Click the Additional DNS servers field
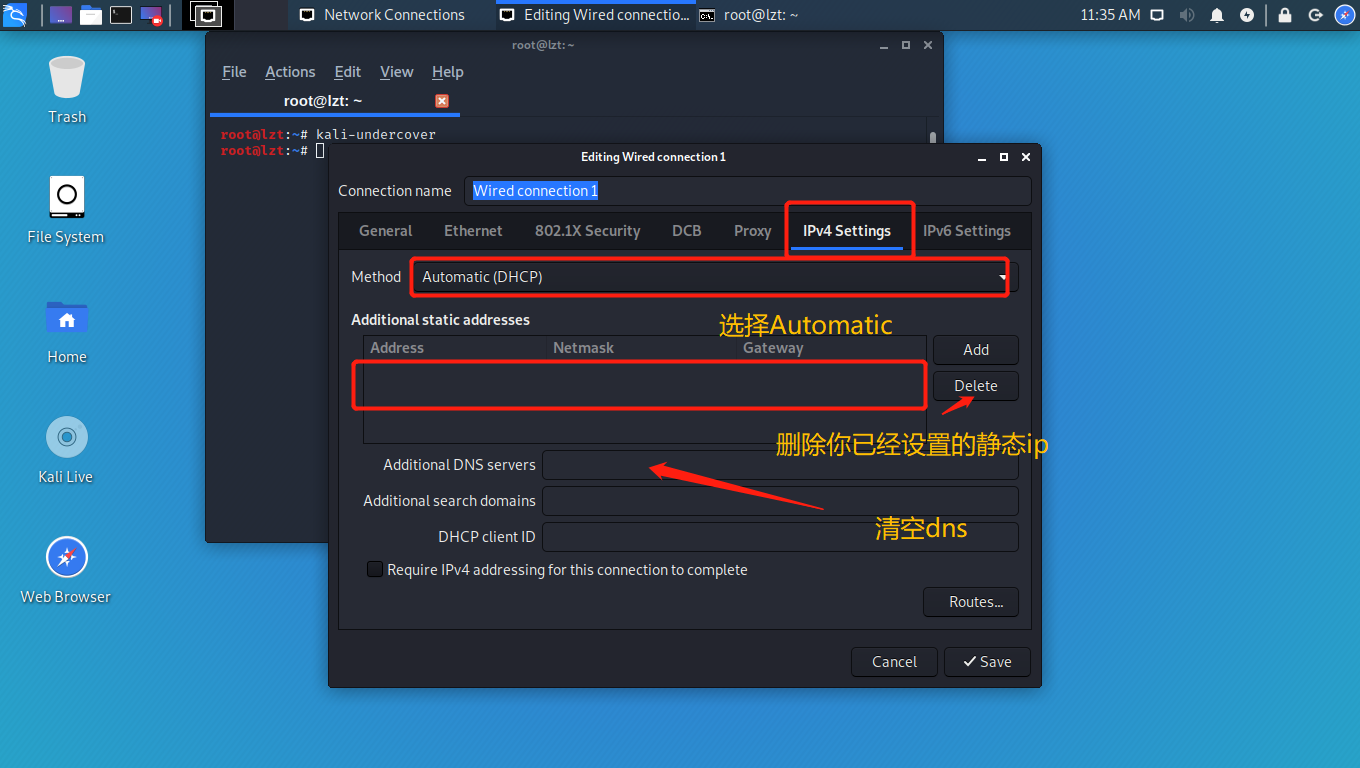1360x768 pixels. tap(780, 465)
